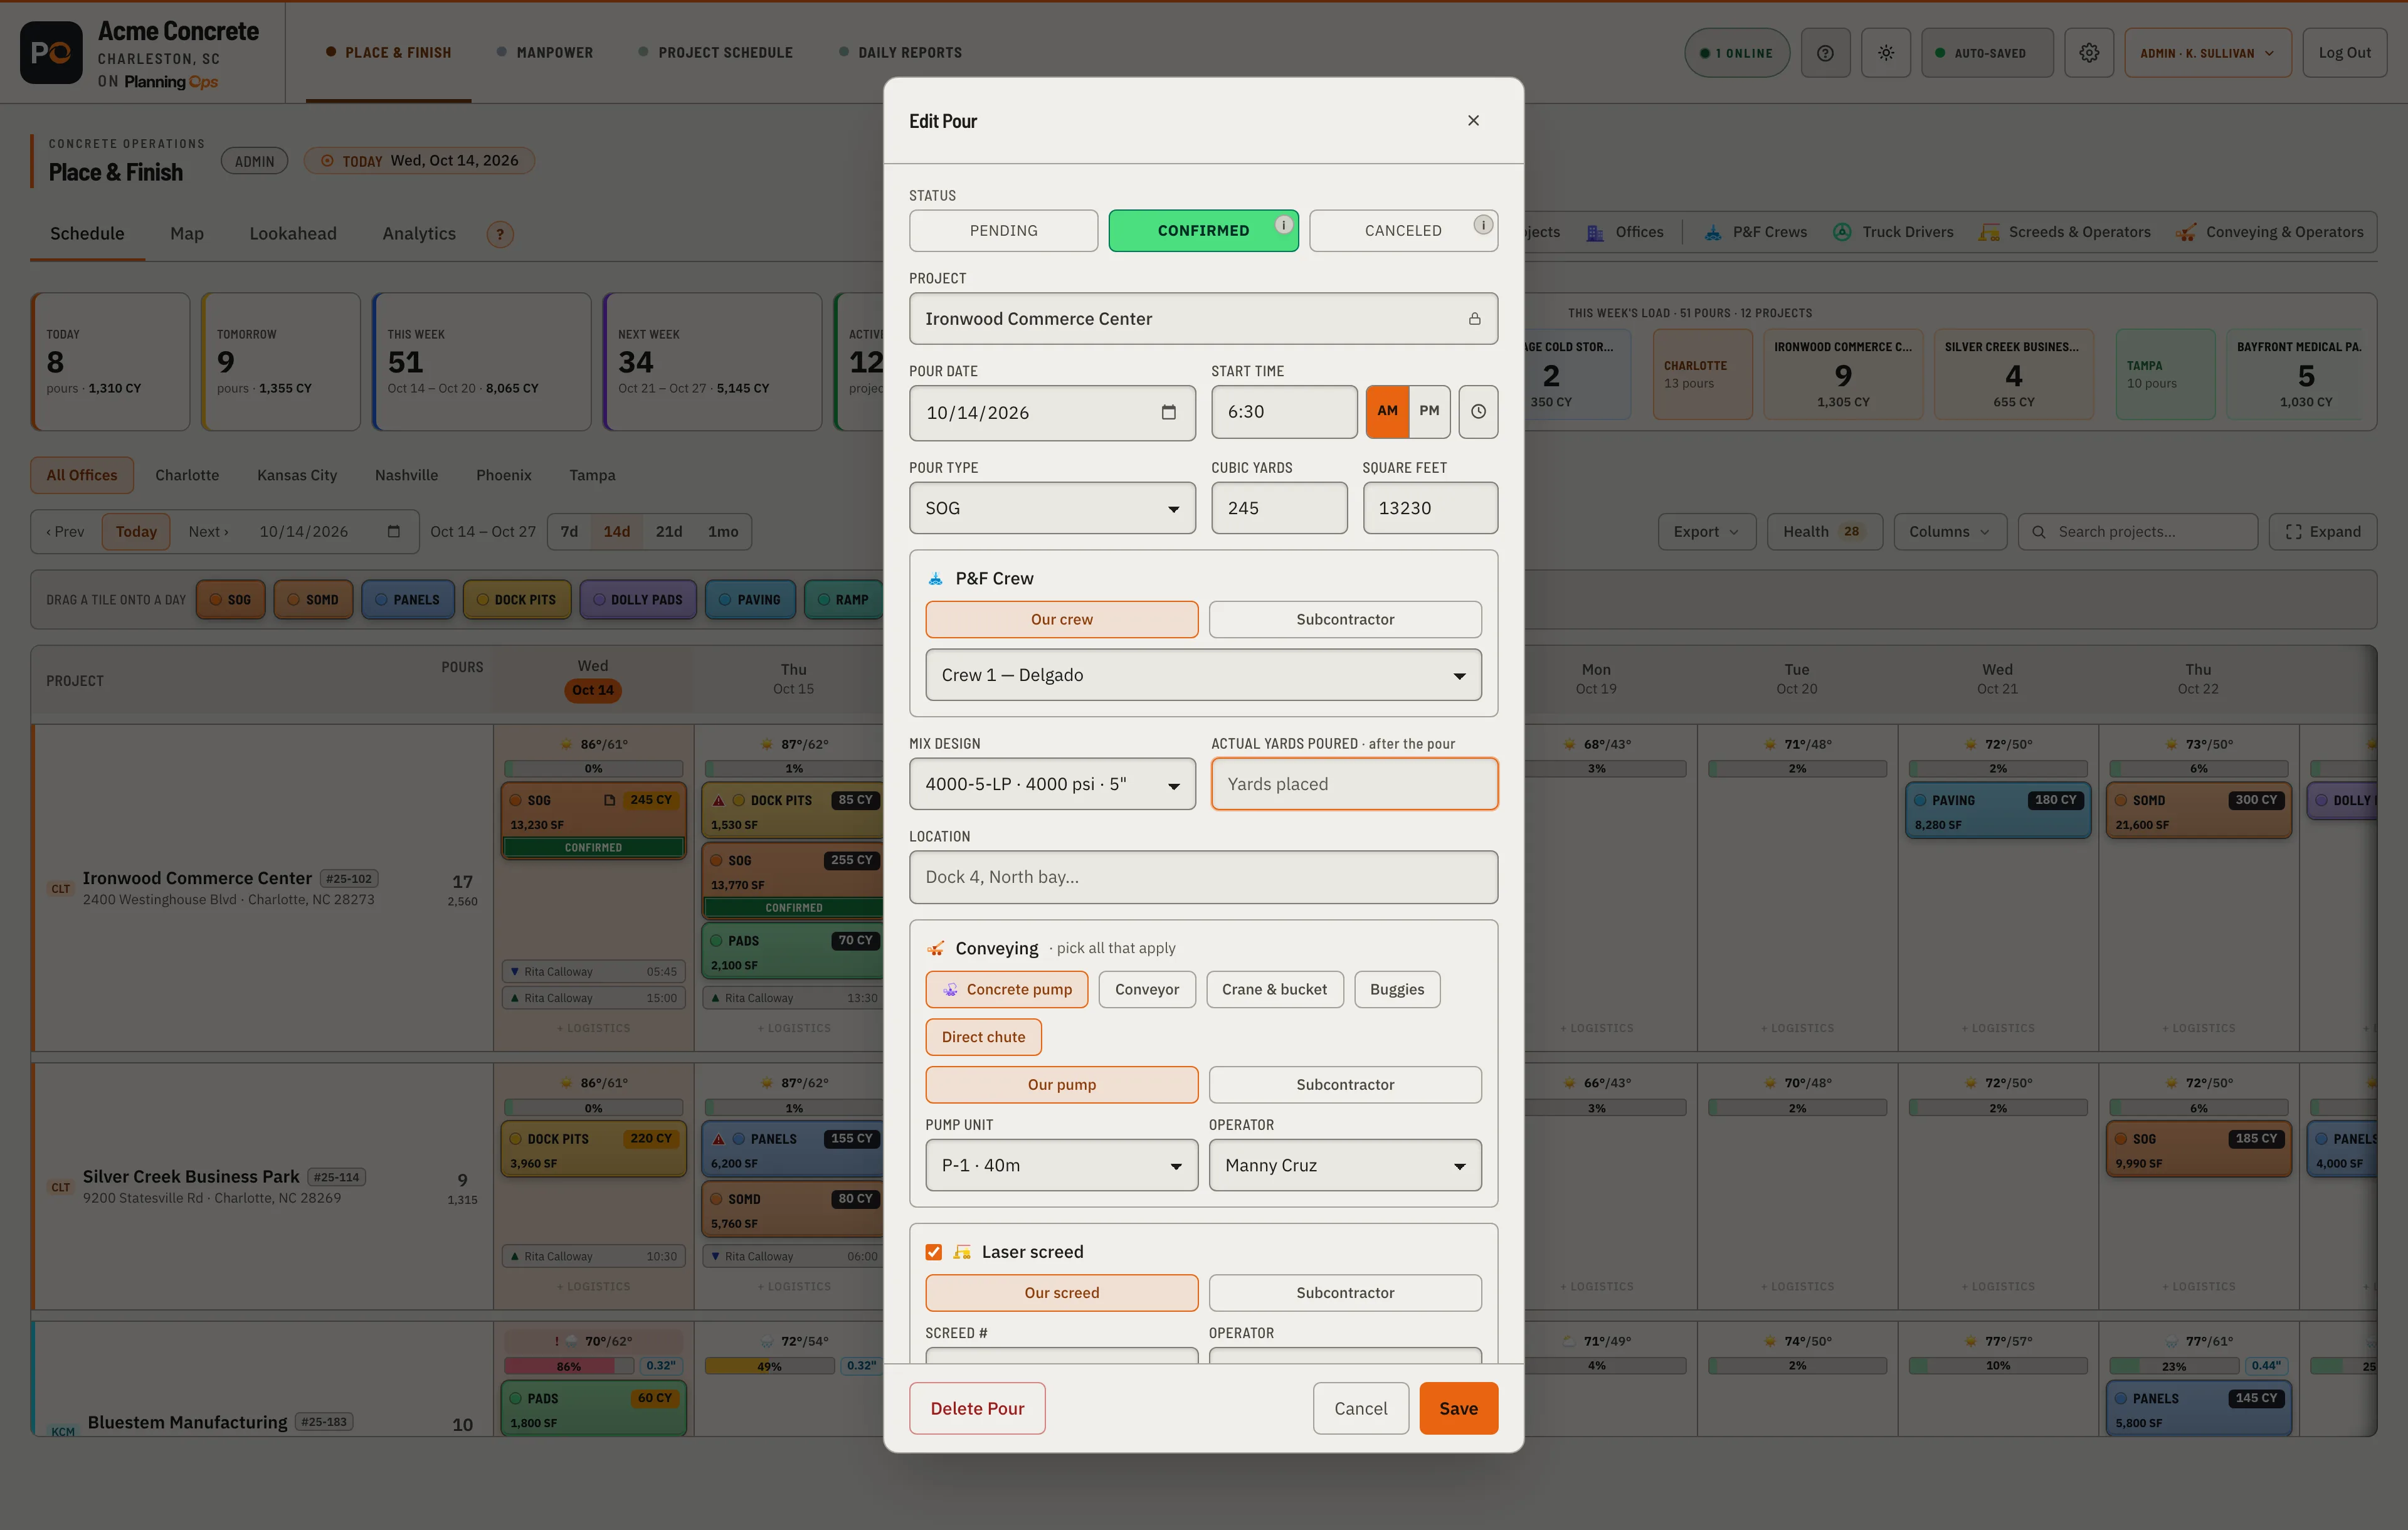Click the Delete Pour button
This screenshot has width=2408, height=1530.
pyautogui.click(x=977, y=1408)
